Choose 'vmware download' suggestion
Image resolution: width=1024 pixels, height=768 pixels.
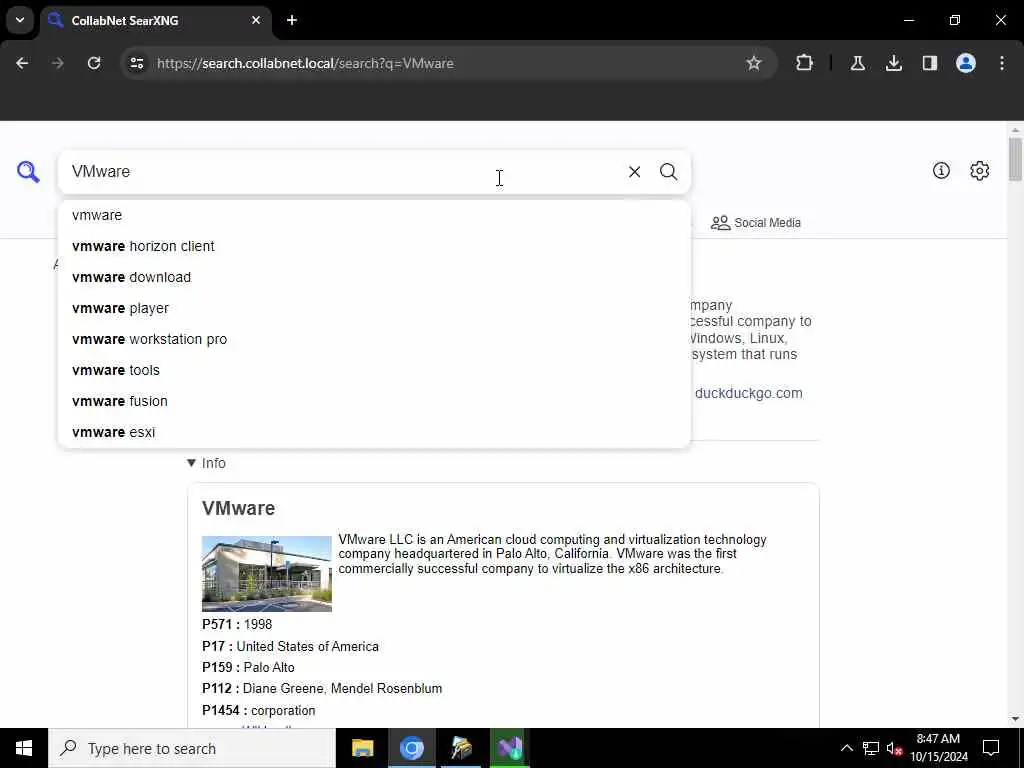(374, 277)
